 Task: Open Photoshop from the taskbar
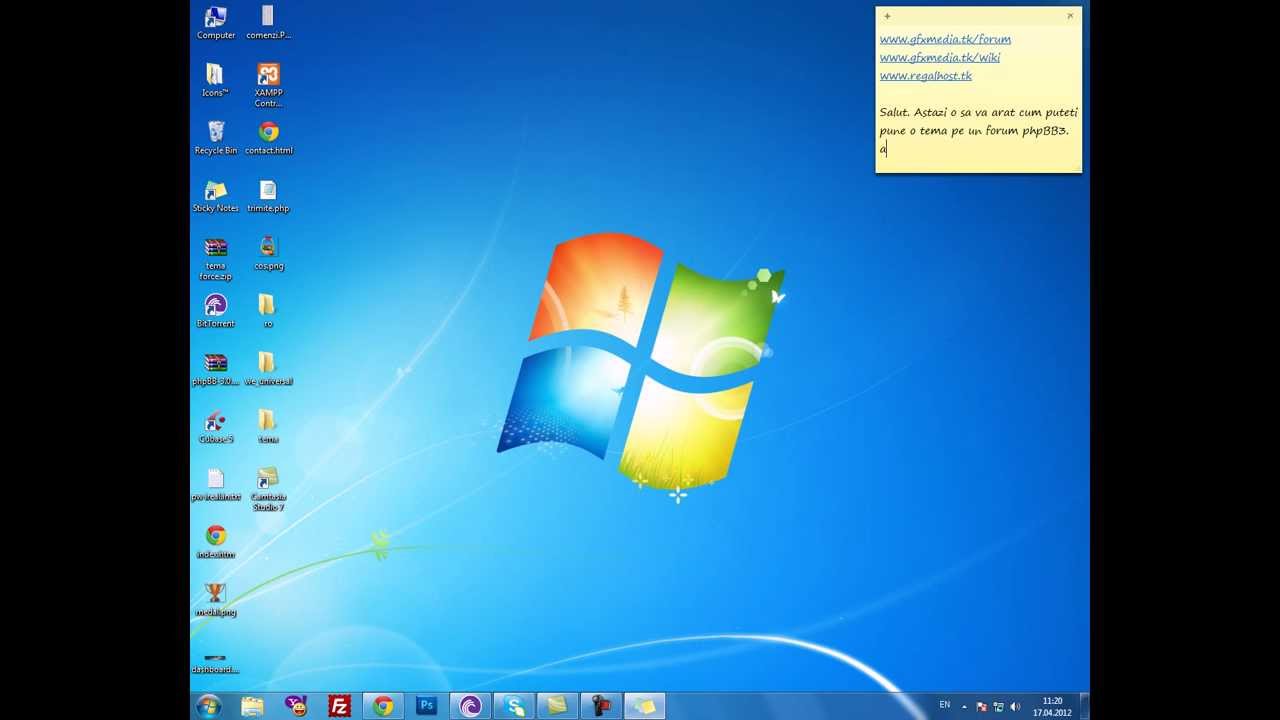427,706
